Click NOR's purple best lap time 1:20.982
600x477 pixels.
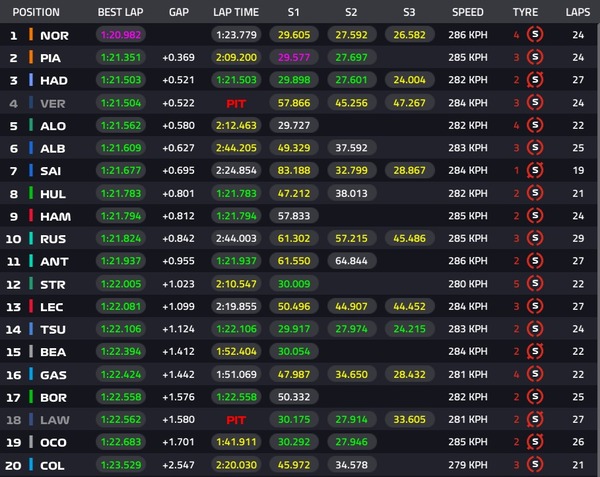point(119,35)
